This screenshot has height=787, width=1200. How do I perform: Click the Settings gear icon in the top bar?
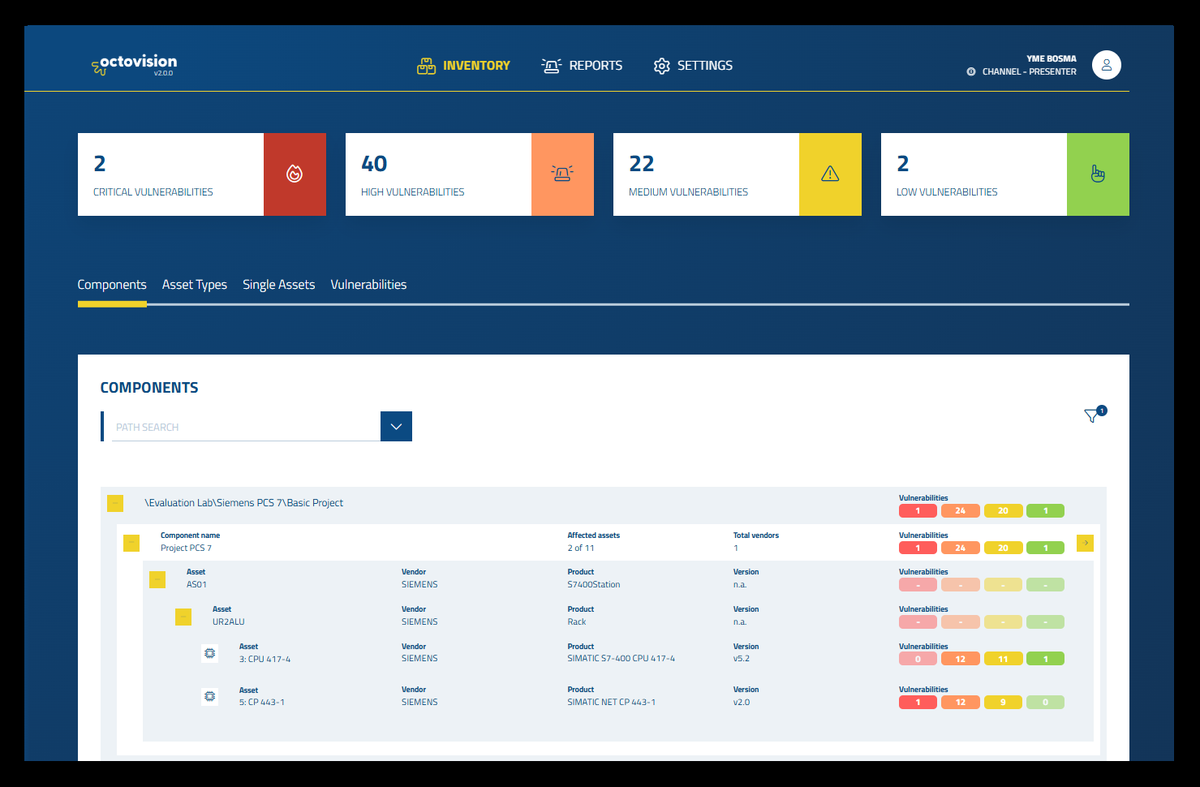661,65
